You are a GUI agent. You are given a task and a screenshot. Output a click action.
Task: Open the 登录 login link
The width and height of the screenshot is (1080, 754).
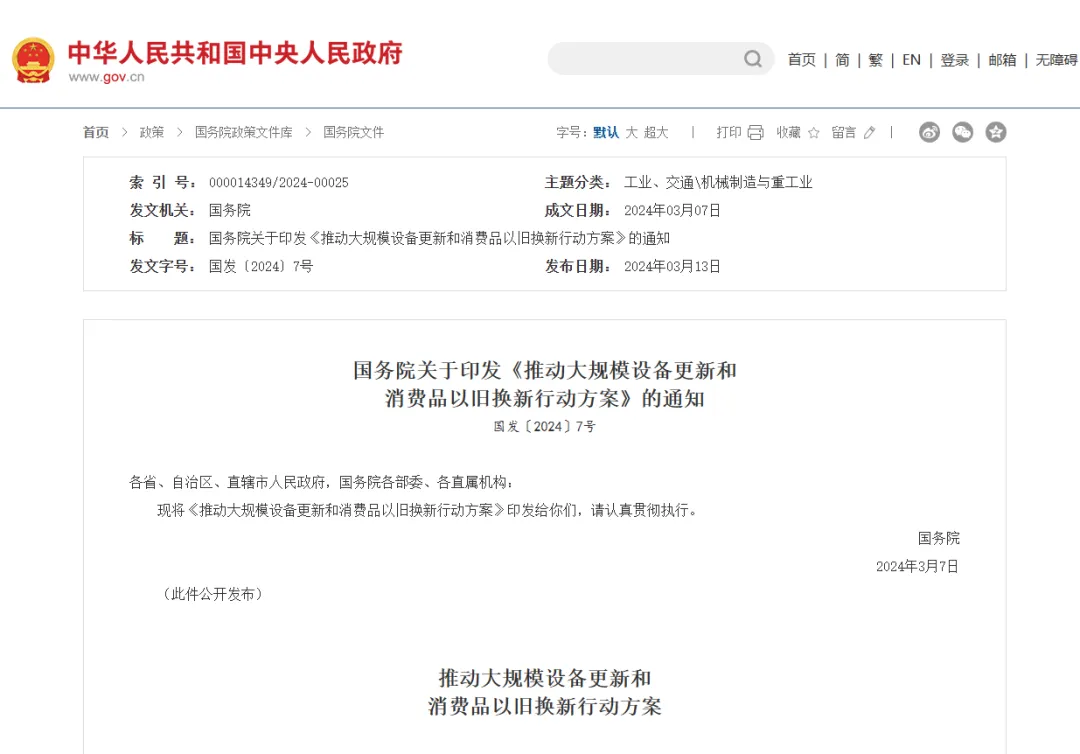point(954,60)
